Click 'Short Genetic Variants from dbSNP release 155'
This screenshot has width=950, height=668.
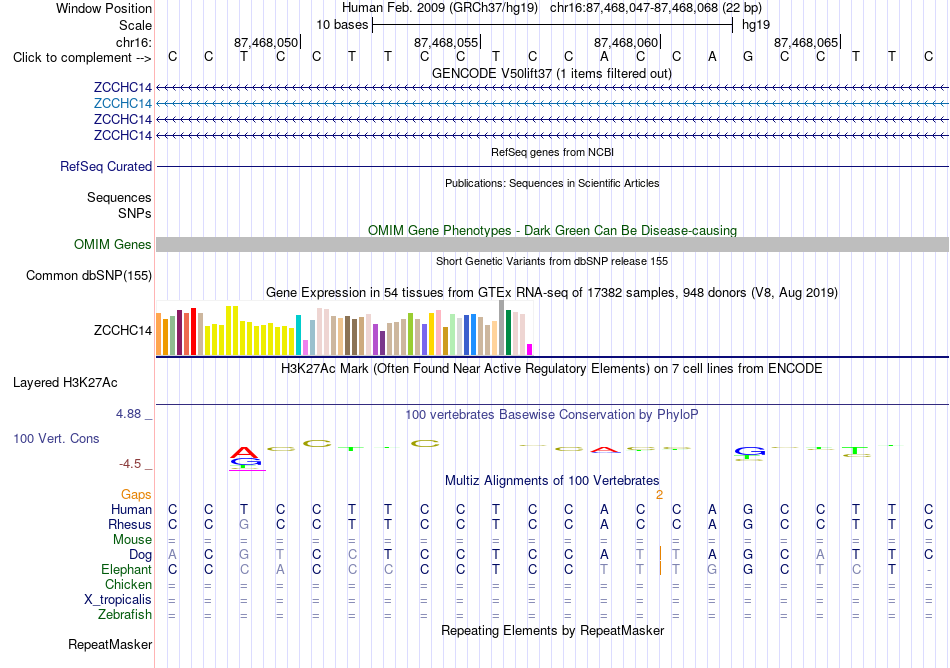(x=552, y=262)
